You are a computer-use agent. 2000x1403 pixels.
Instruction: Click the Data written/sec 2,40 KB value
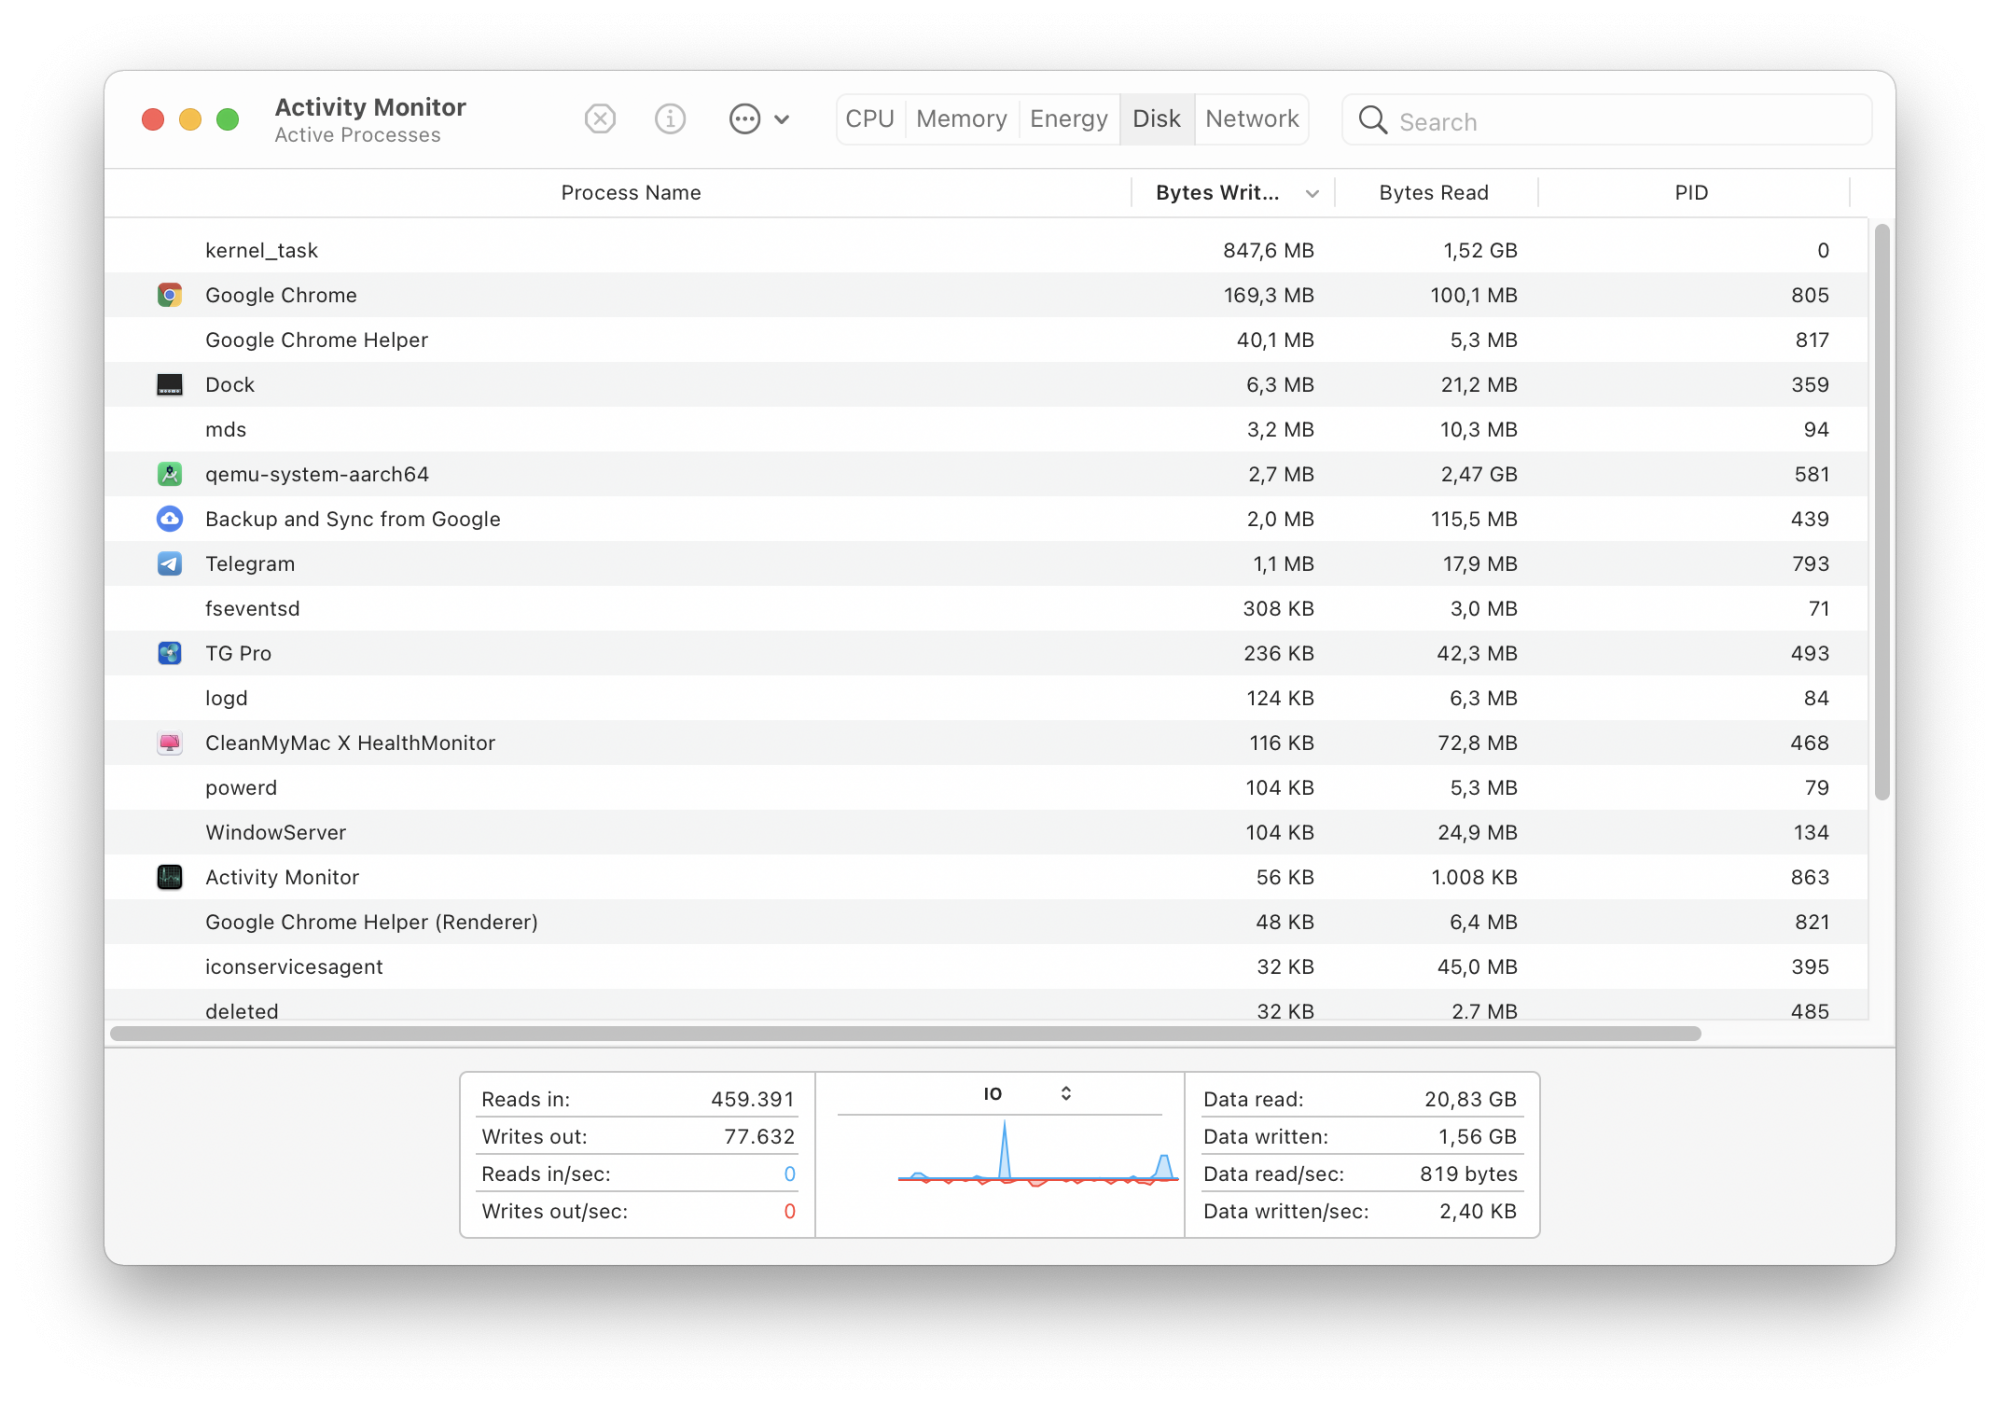point(1477,1211)
